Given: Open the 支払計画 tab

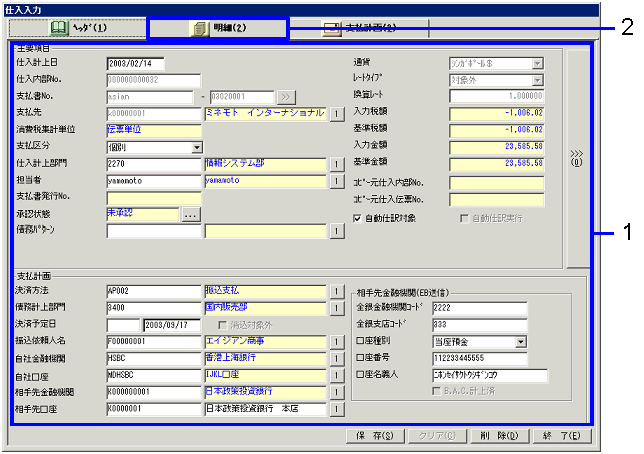Looking at the screenshot, I should [x=359, y=28].
